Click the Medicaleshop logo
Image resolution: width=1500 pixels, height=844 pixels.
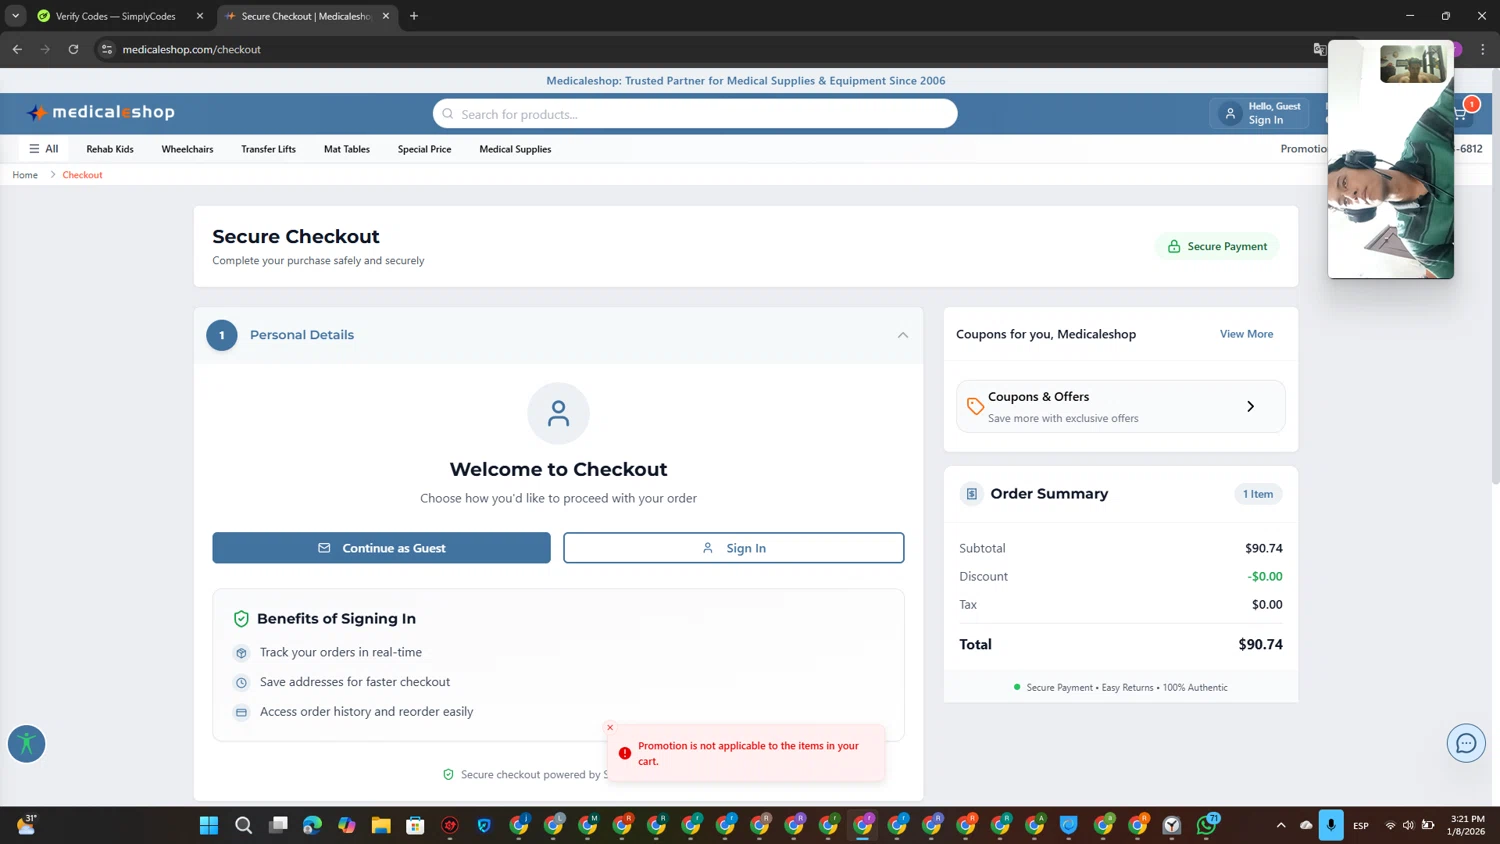coord(101,112)
